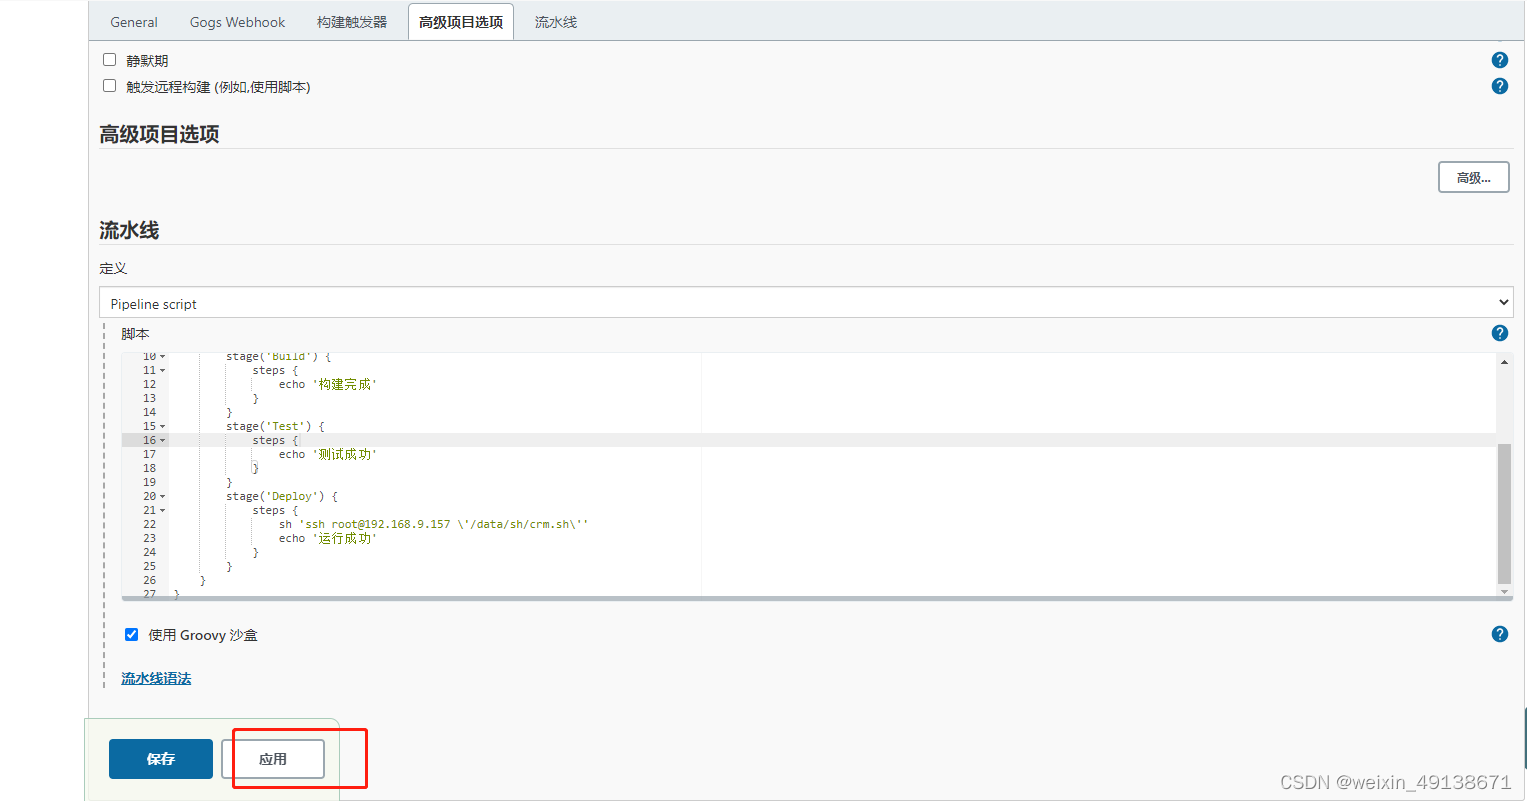
Task: Open help icon beside 脚本 label
Action: click(x=1499, y=333)
